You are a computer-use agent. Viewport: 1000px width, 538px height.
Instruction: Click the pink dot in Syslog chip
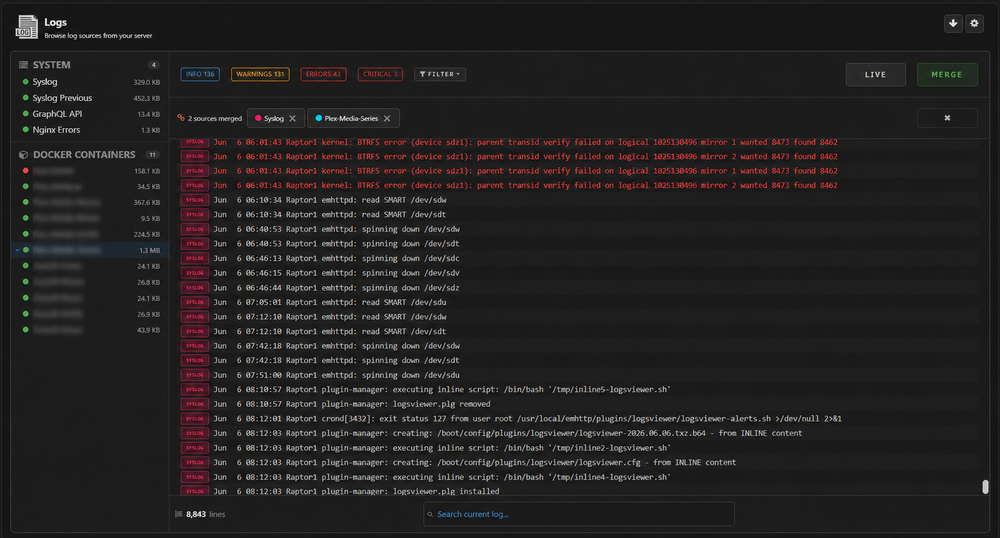[x=258, y=119]
